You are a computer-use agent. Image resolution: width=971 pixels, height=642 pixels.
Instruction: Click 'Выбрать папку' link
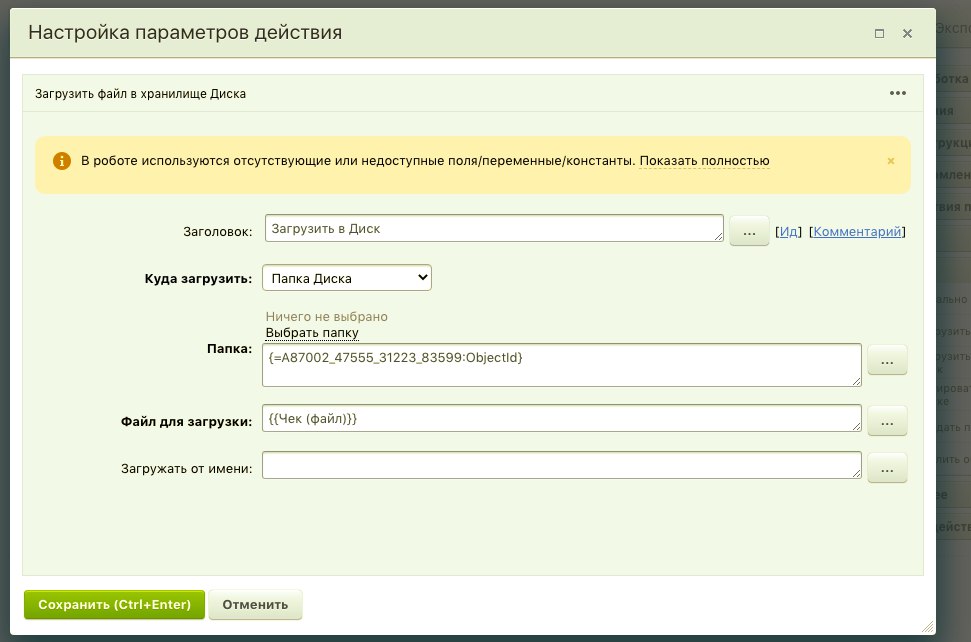312,332
